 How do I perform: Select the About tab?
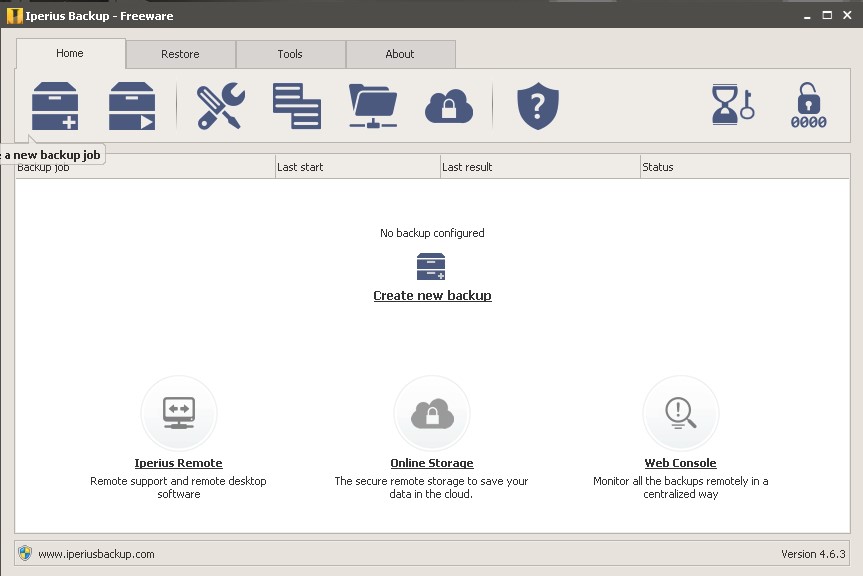399,54
